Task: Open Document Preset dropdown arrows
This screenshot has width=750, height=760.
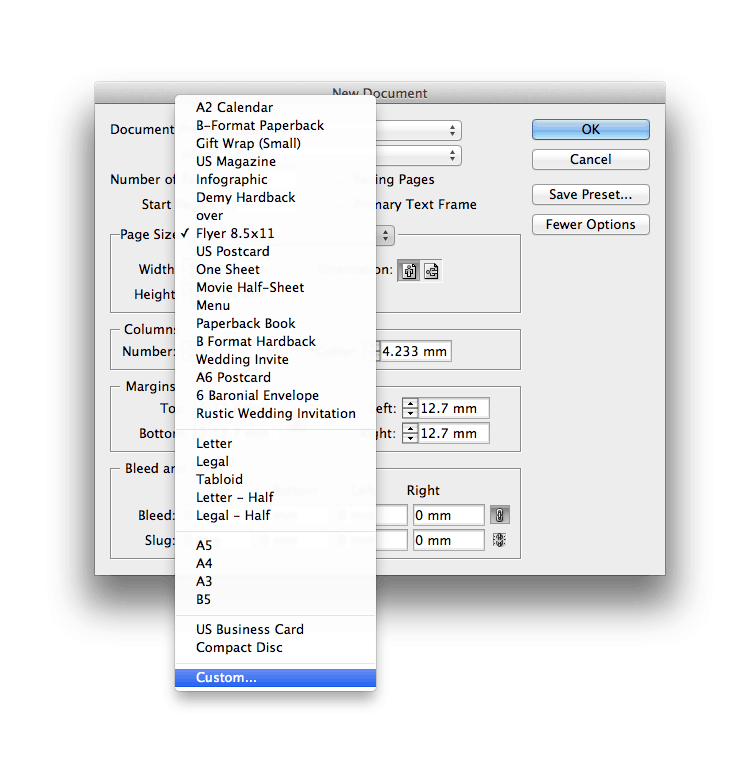Action: coord(452,130)
